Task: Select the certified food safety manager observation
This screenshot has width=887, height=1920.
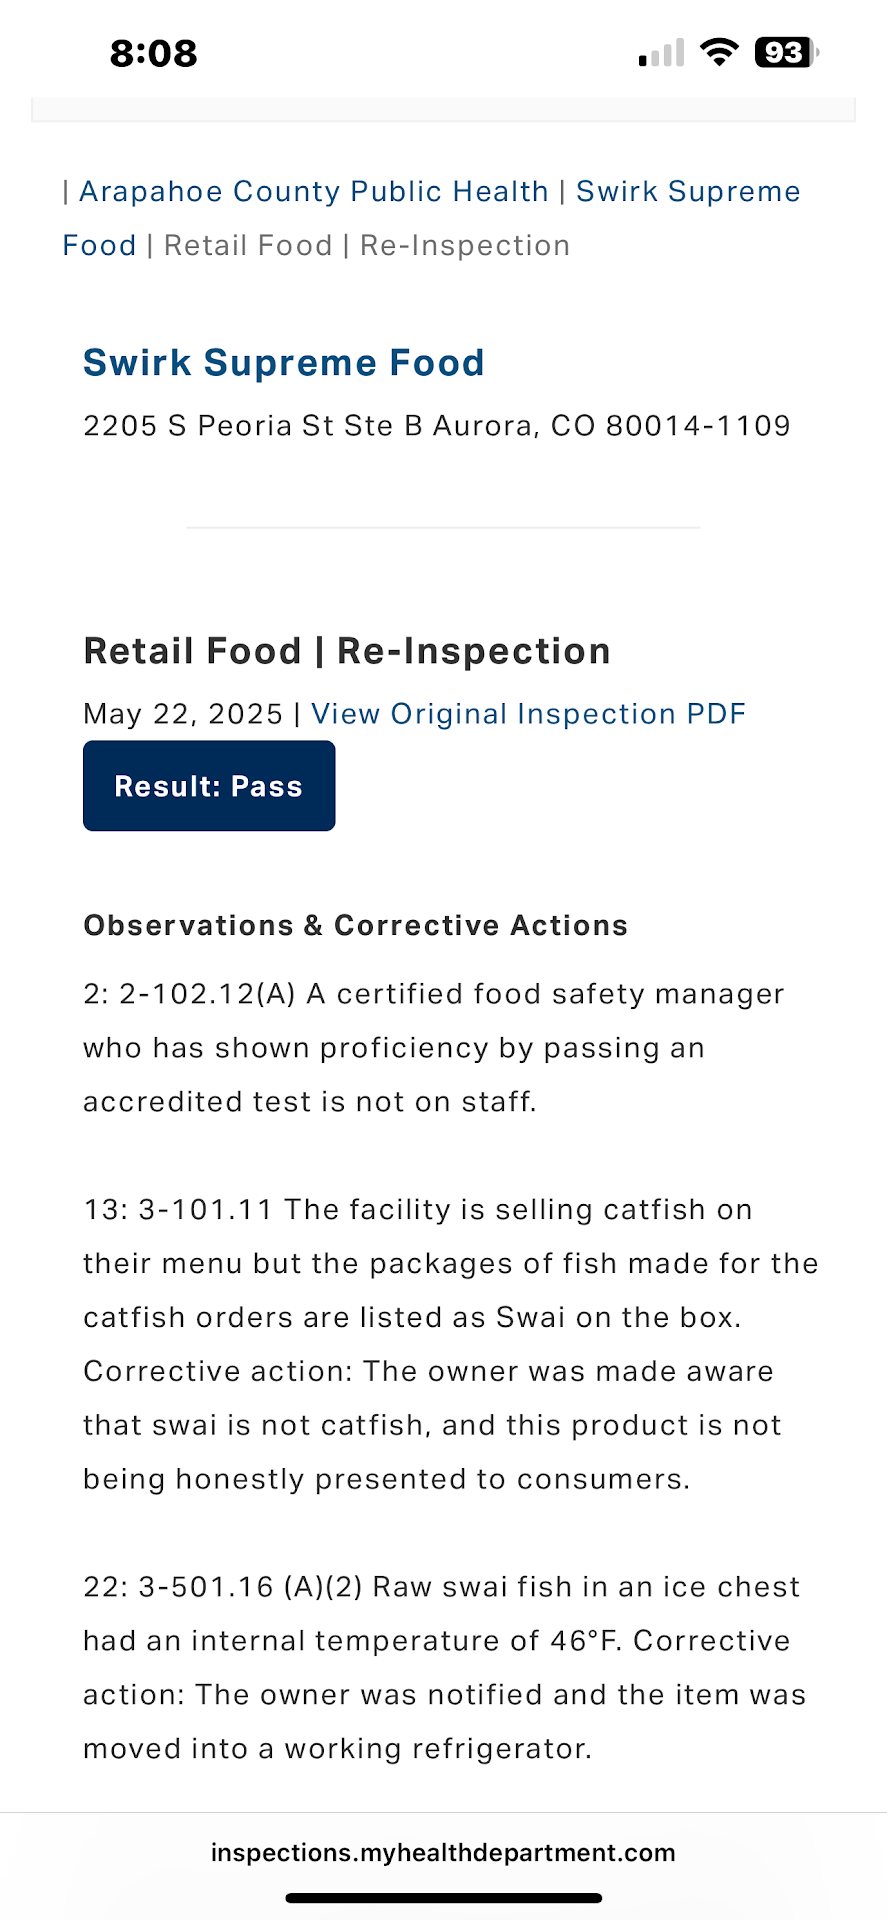Action: [434, 1047]
